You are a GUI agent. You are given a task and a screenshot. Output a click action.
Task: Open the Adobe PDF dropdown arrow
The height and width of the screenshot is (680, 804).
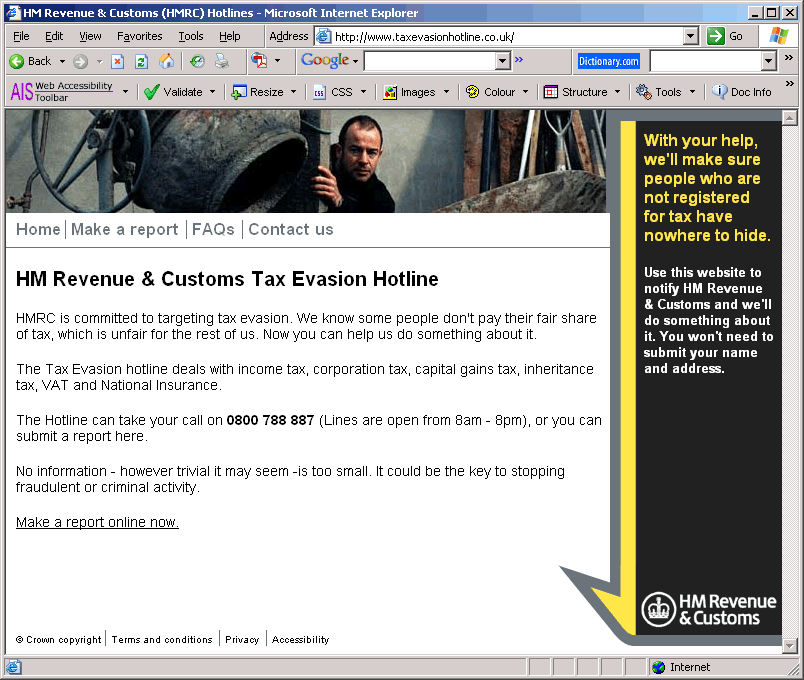pos(277,61)
